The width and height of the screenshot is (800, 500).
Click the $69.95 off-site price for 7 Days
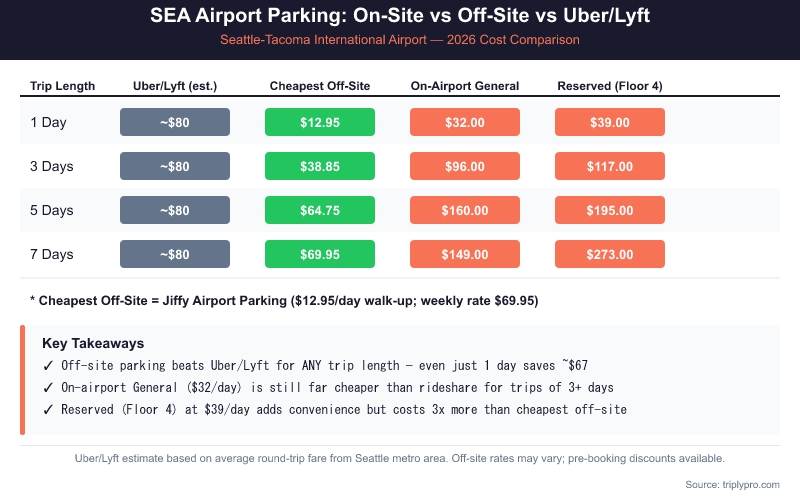coord(320,254)
